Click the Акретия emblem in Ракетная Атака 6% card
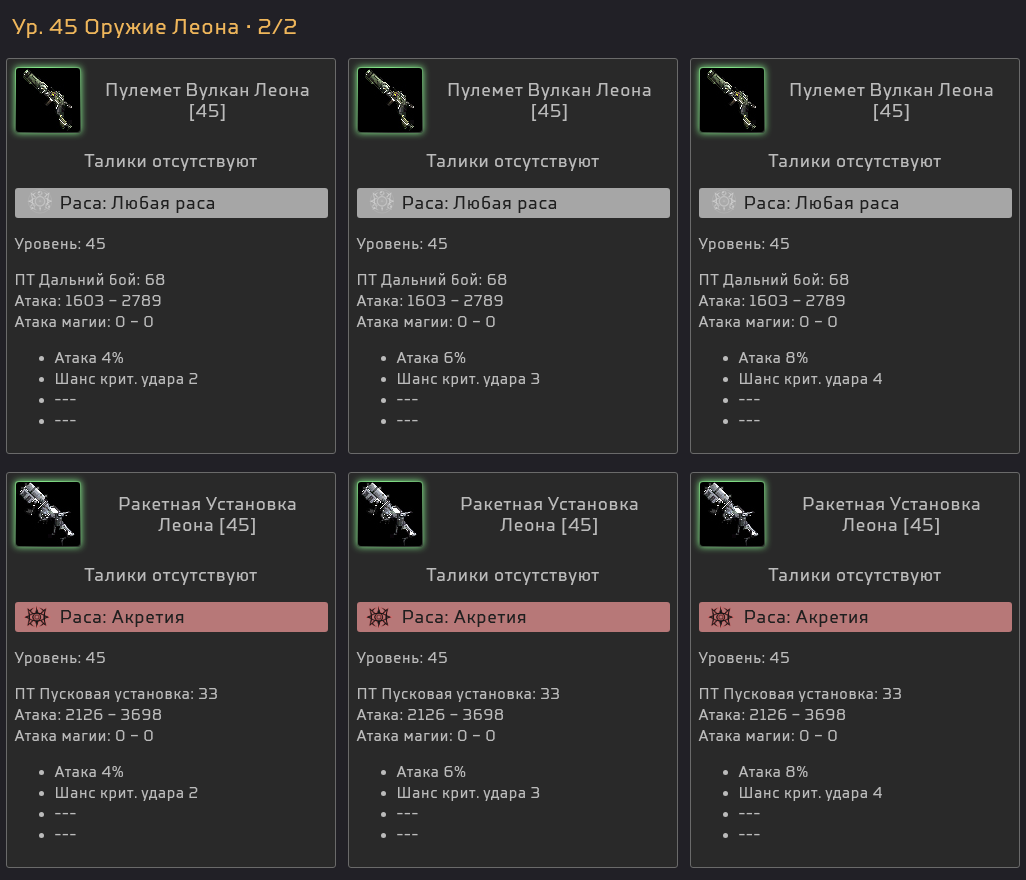1026x880 pixels. (379, 617)
